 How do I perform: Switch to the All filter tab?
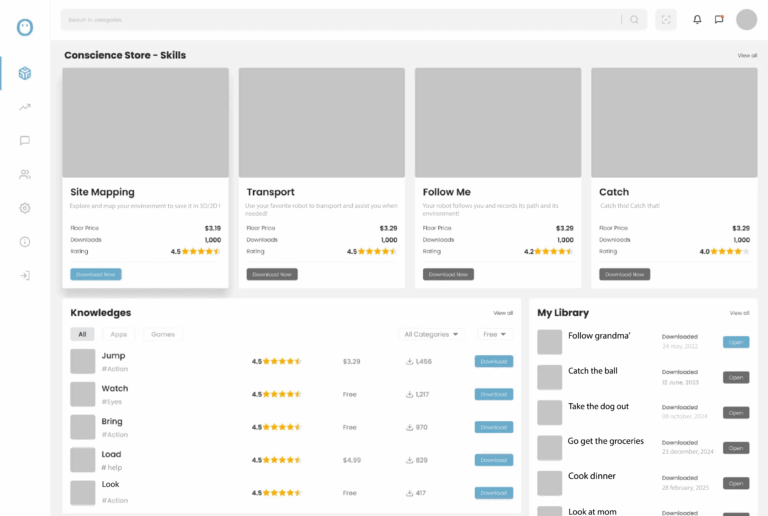[x=82, y=334]
